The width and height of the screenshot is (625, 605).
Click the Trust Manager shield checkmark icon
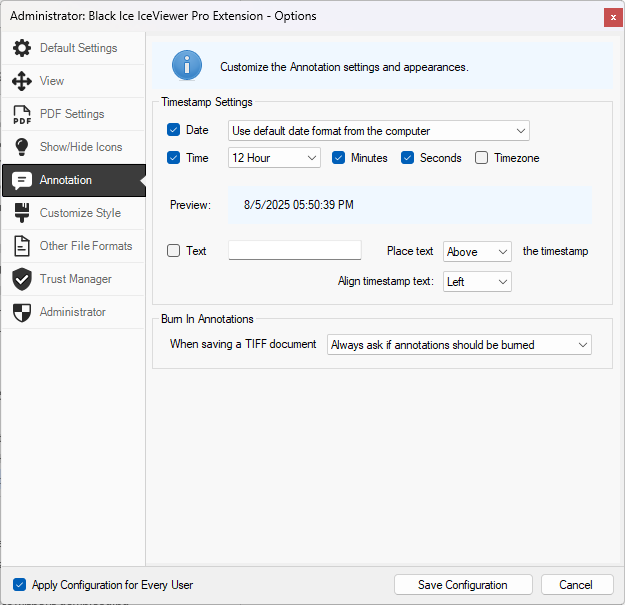22,279
